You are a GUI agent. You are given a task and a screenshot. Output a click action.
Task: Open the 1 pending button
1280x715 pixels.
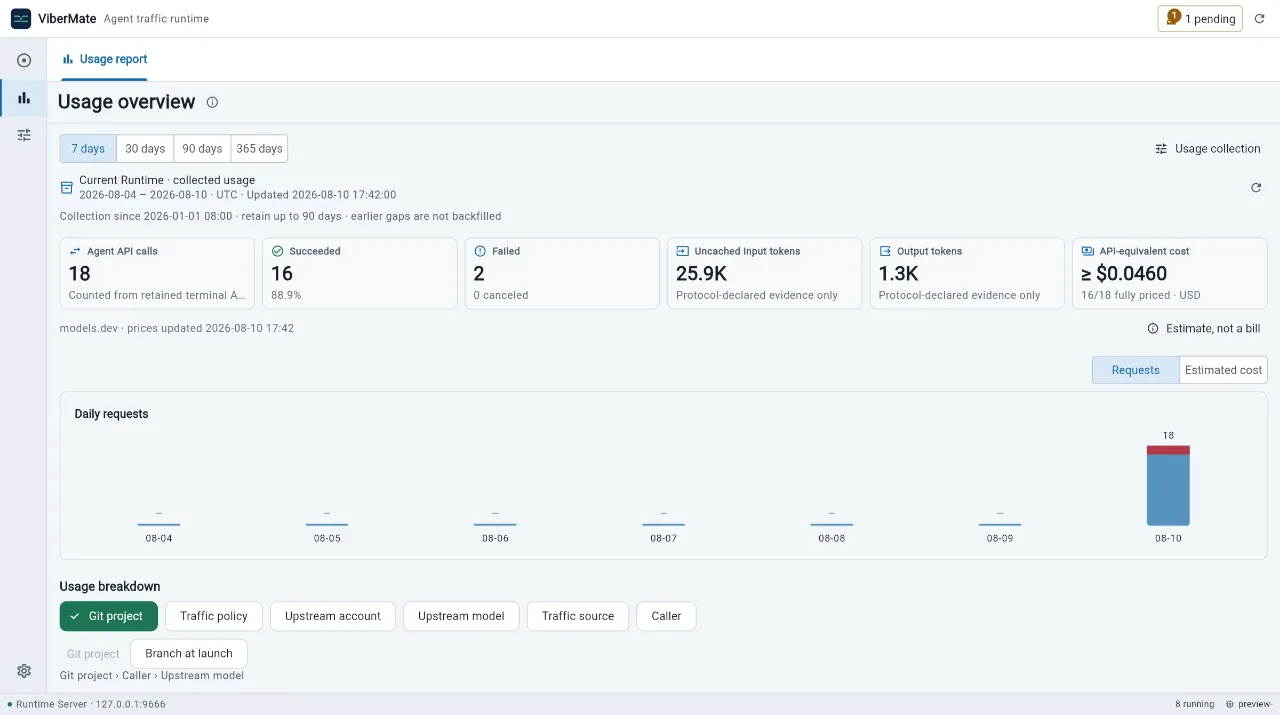(1200, 18)
